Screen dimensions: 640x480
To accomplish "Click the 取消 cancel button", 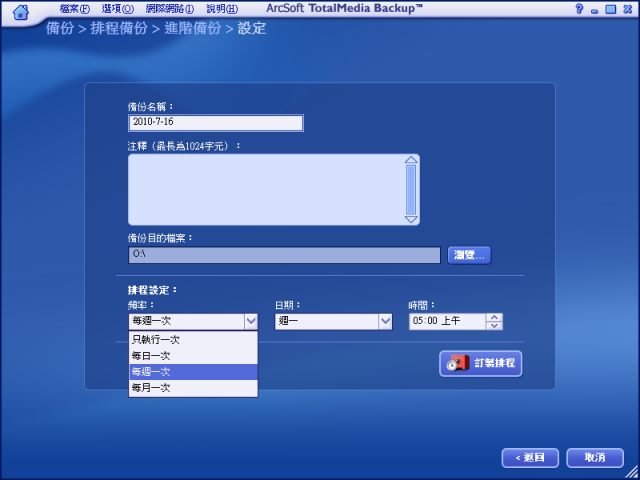I will click(x=595, y=458).
